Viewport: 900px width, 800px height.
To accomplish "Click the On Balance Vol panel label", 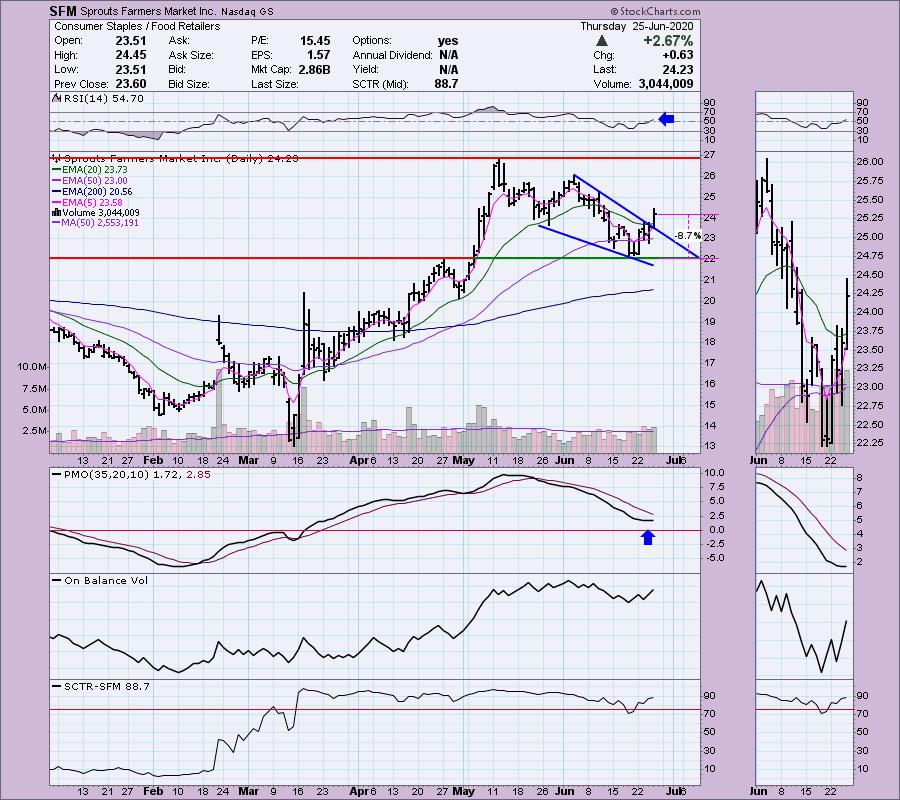I will [x=100, y=581].
